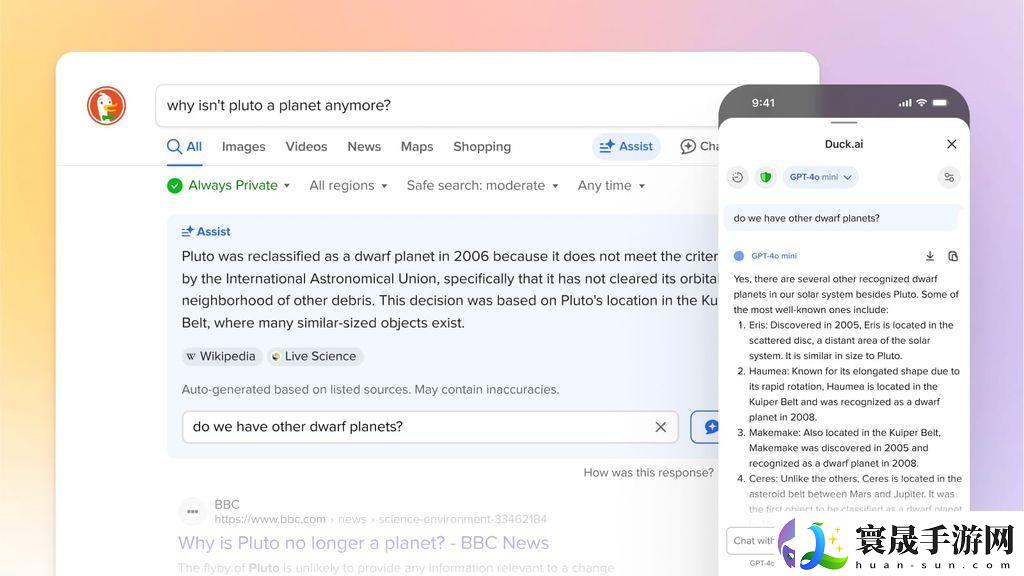
Task: Download the GPT-4o mini response
Action: click(x=930, y=256)
